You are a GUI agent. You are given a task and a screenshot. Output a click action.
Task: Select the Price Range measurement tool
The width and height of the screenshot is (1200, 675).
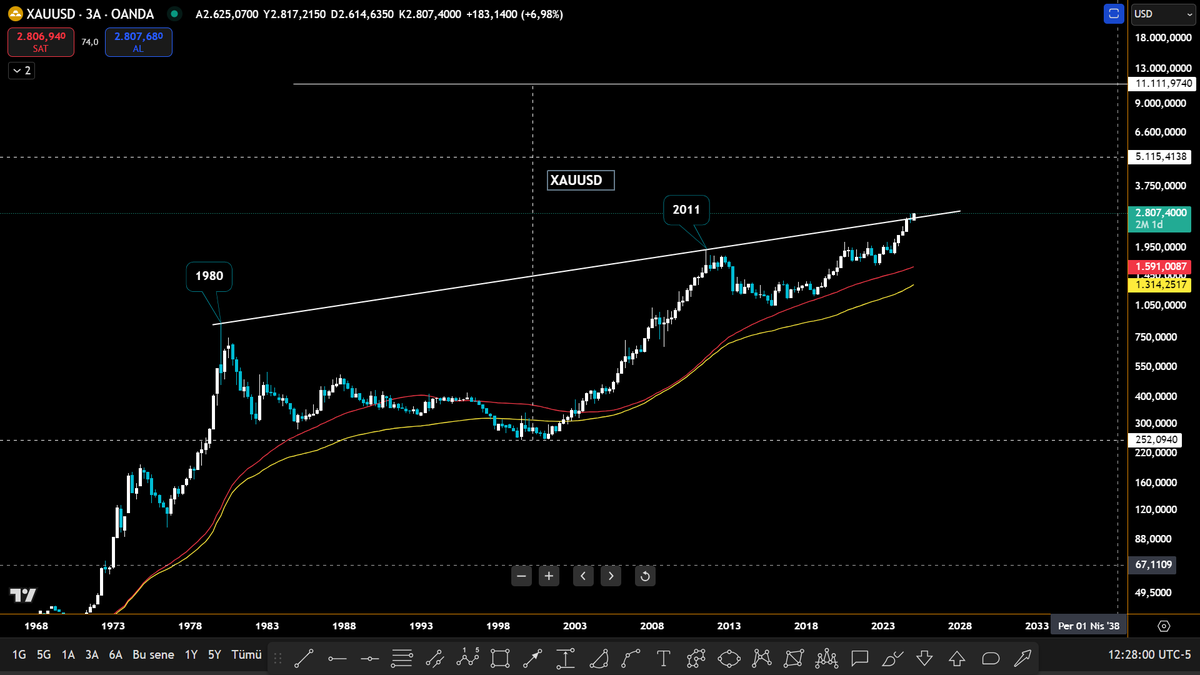tap(565, 659)
